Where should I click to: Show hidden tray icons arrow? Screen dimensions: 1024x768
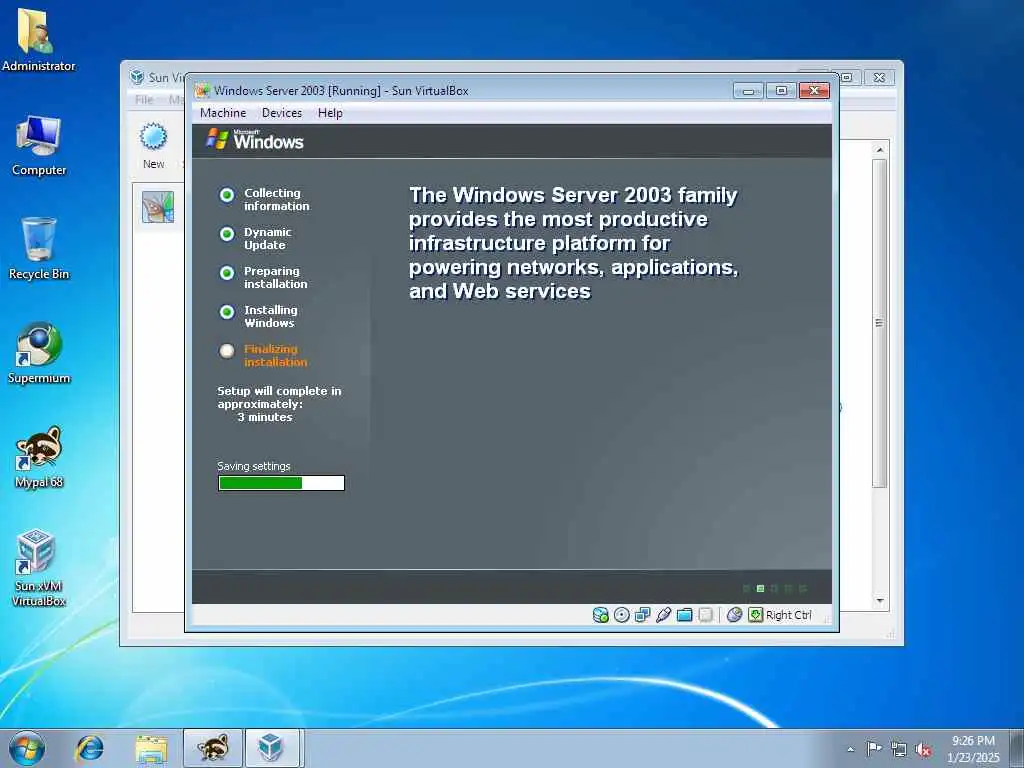coord(850,749)
